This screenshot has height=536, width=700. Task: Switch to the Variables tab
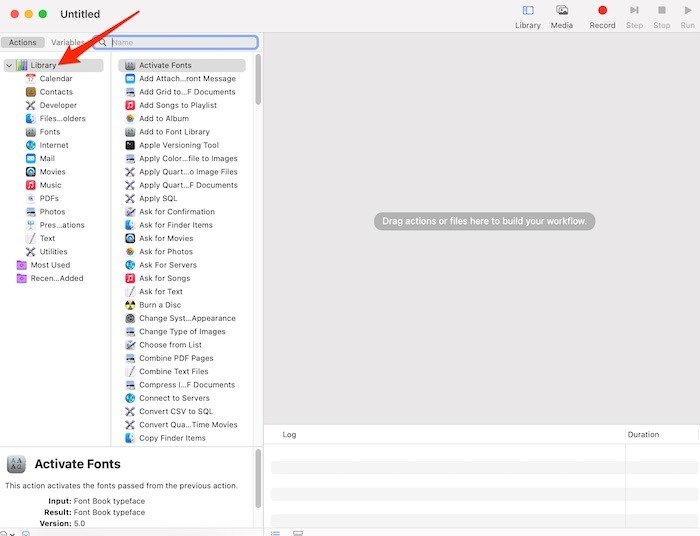tap(67, 42)
